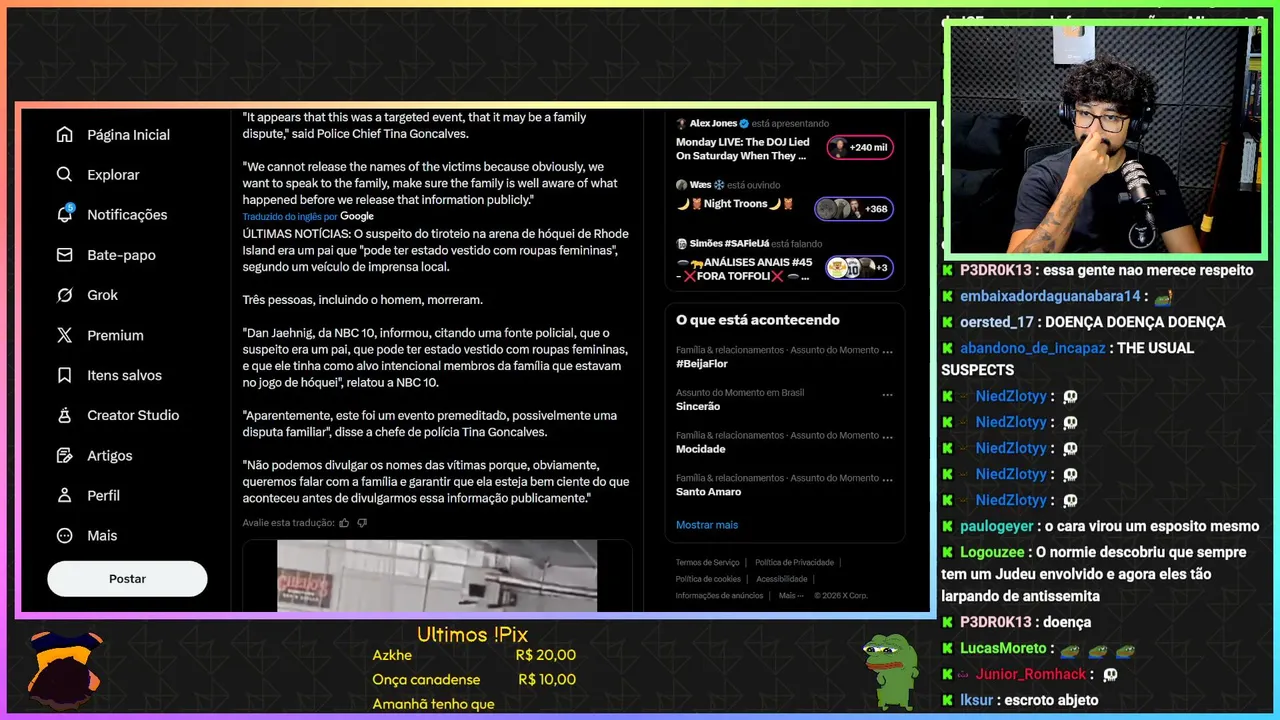Click chat username paulogeyer
This screenshot has width=1280, height=720.
tap(997, 526)
